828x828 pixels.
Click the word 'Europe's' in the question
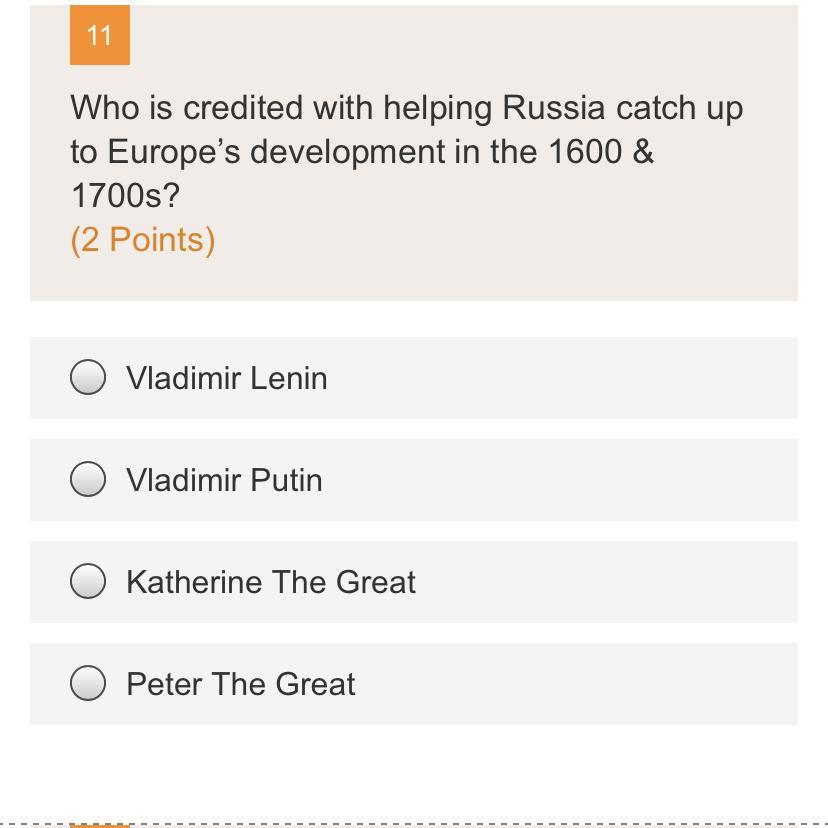[174, 153]
